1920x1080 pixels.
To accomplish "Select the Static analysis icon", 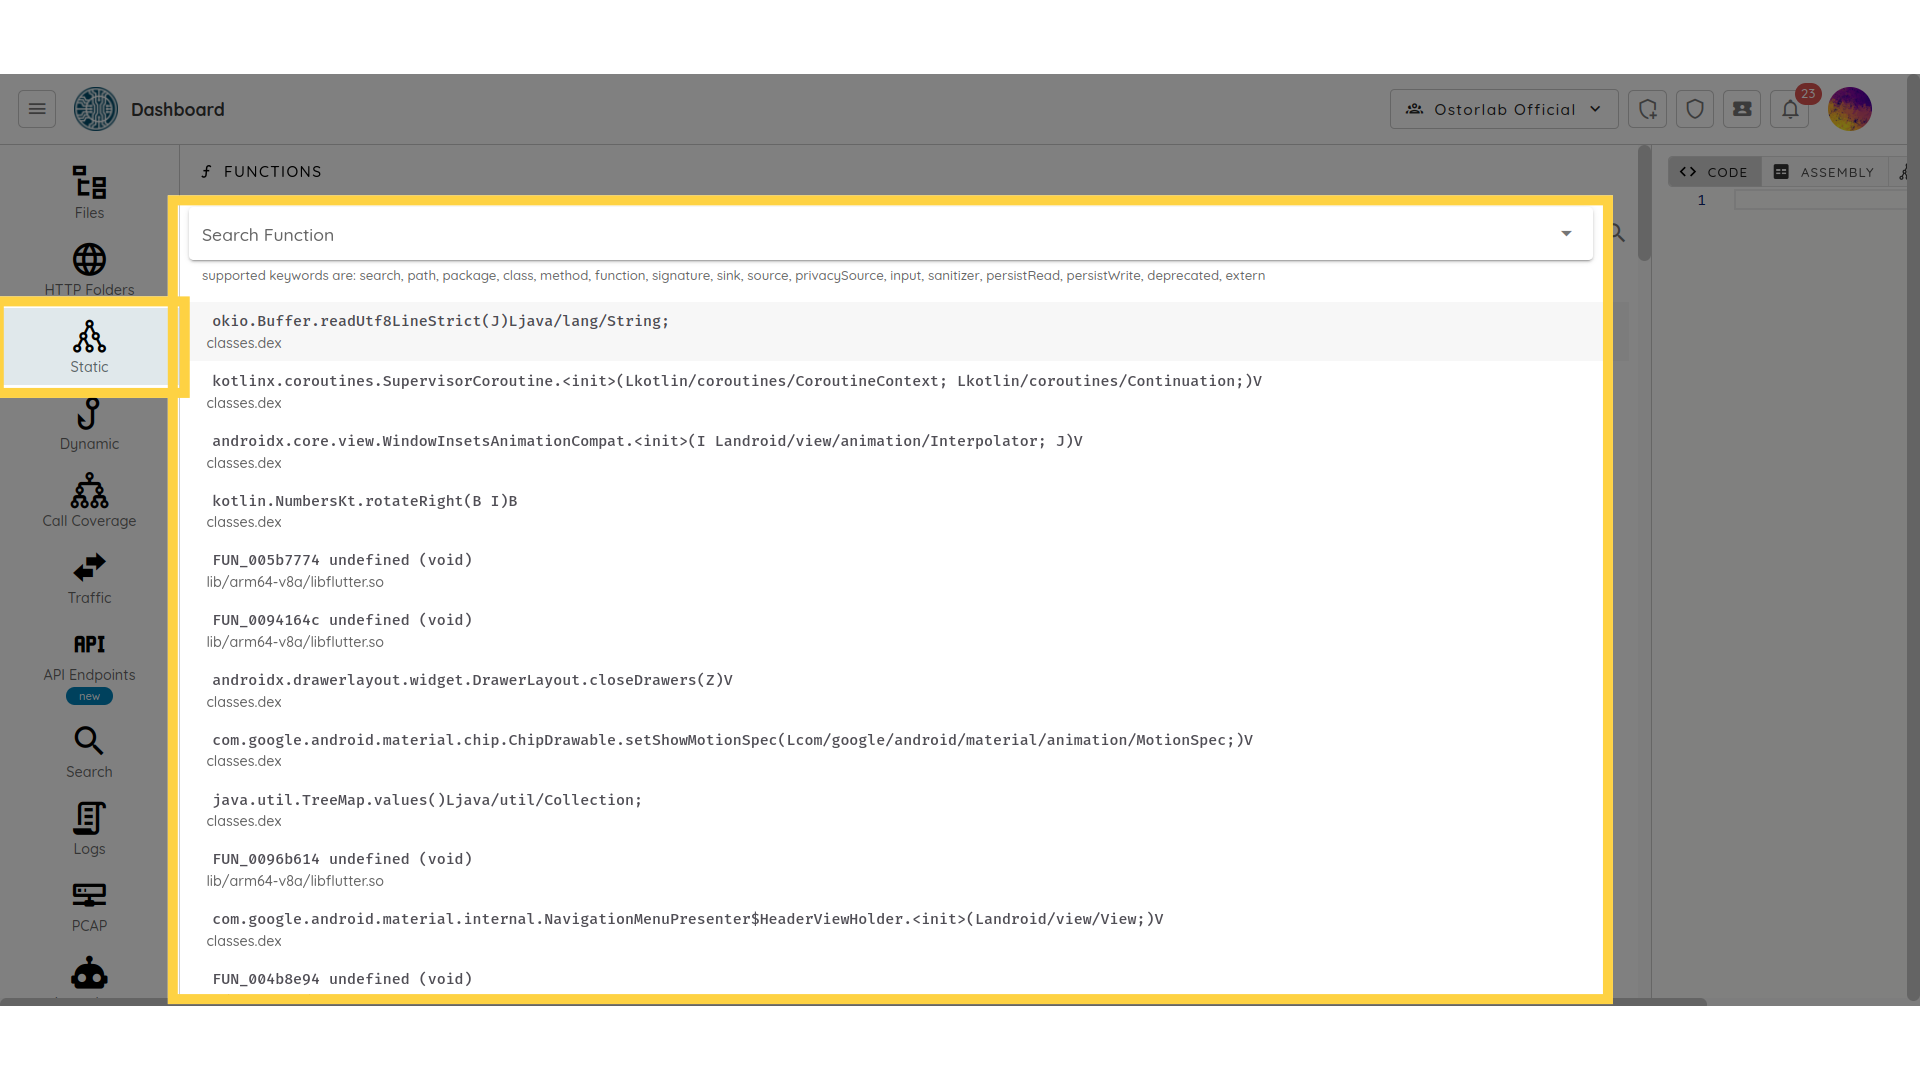I will tap(89, 346).
